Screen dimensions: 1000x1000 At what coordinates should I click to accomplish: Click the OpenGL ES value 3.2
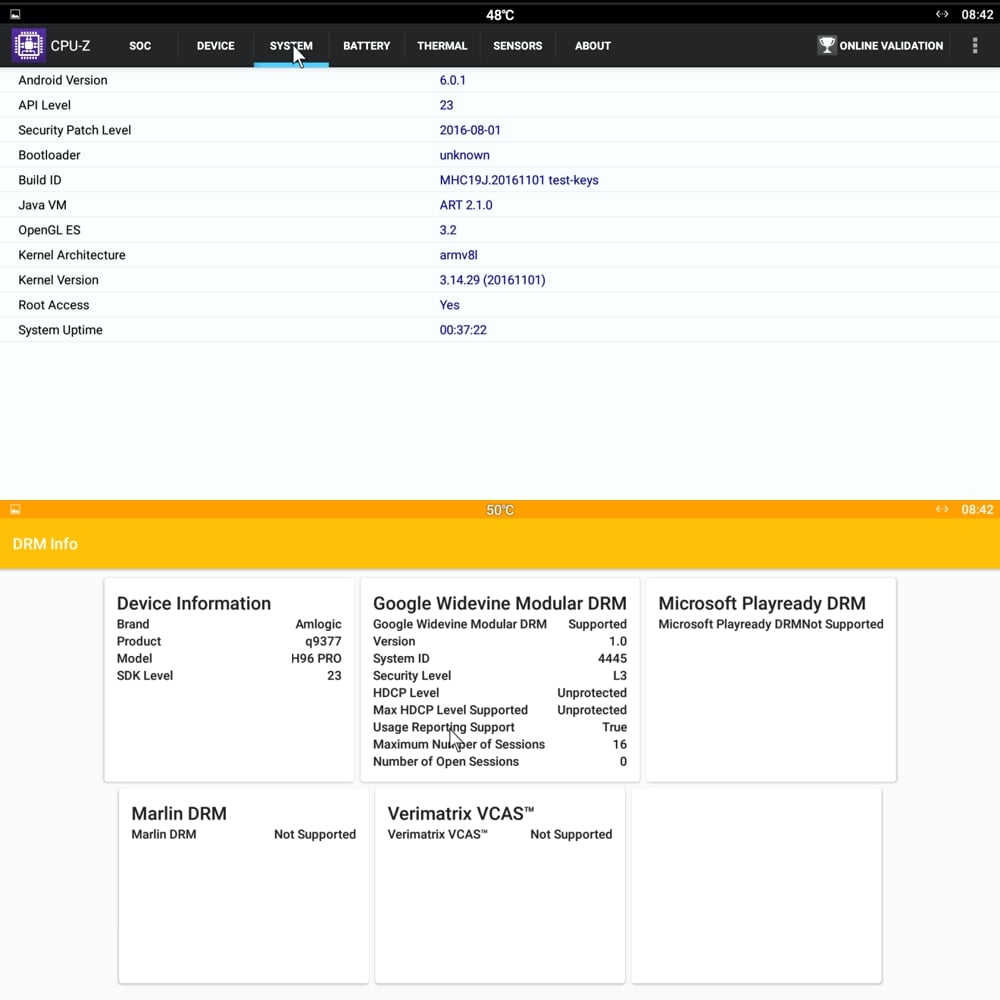point(448,230)
